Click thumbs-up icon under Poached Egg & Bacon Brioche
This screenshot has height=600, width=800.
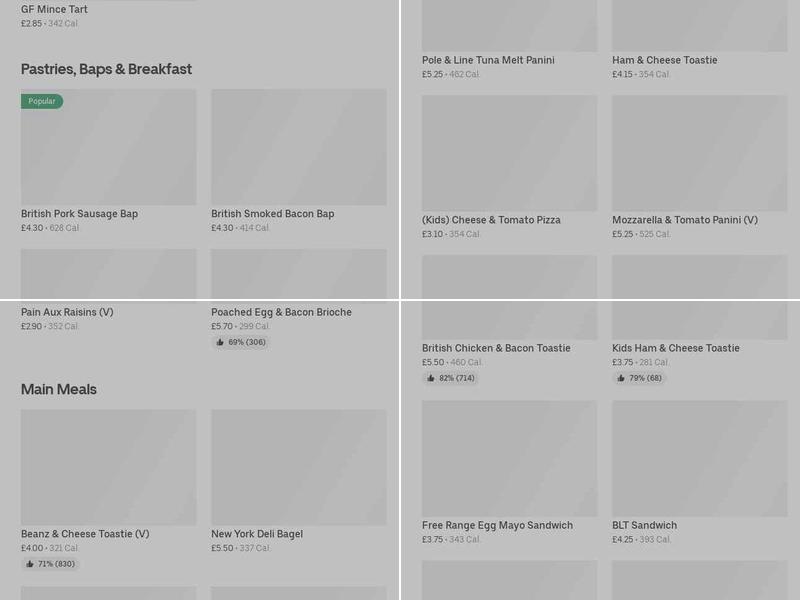click(220, 342)
